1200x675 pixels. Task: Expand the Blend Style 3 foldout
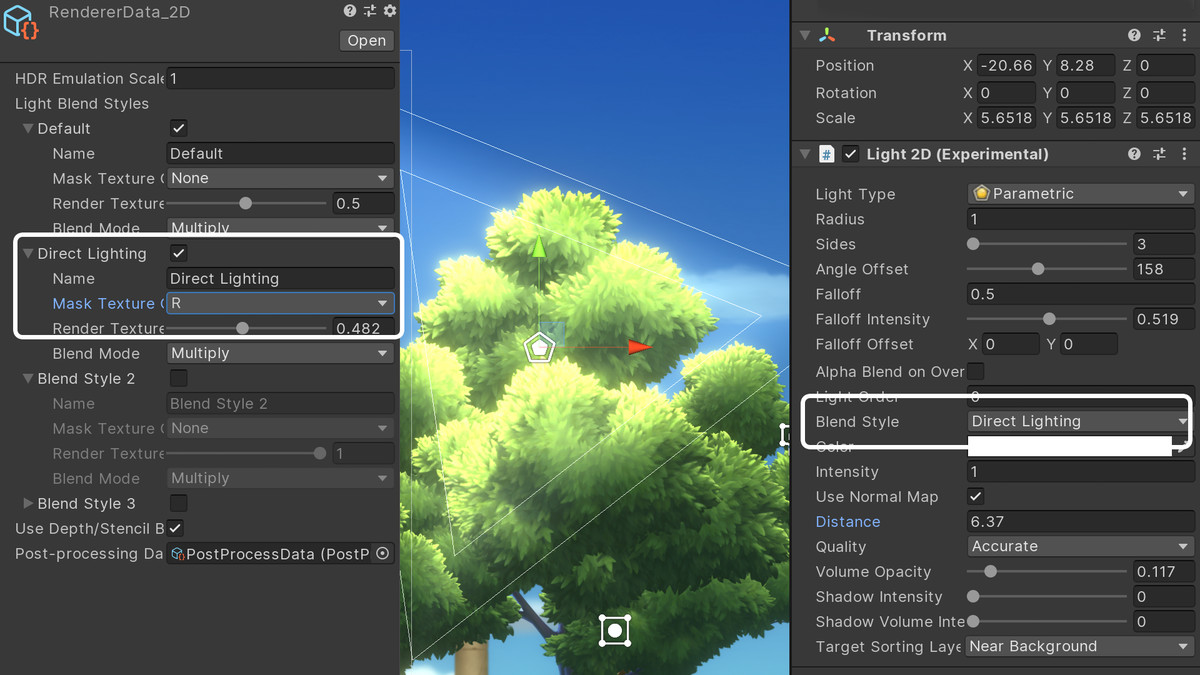(x=28, y=503)
